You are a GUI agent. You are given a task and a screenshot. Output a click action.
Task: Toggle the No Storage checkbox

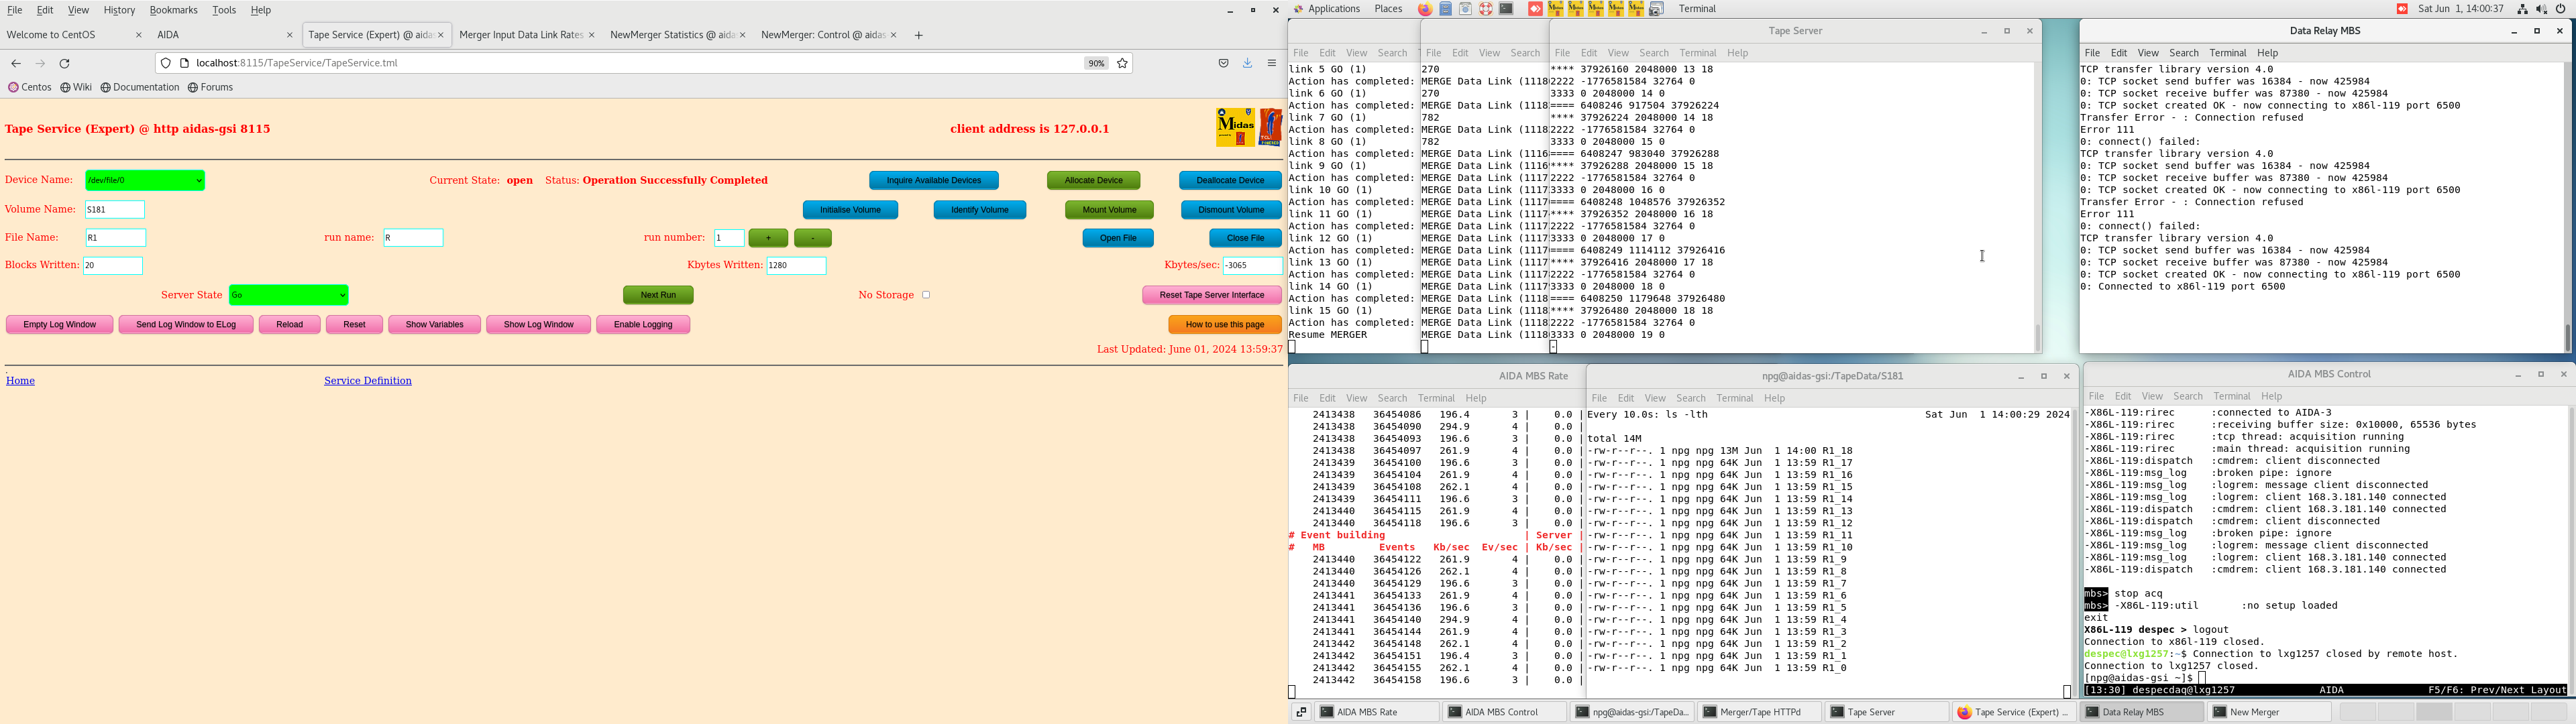(x=926, y=295)
